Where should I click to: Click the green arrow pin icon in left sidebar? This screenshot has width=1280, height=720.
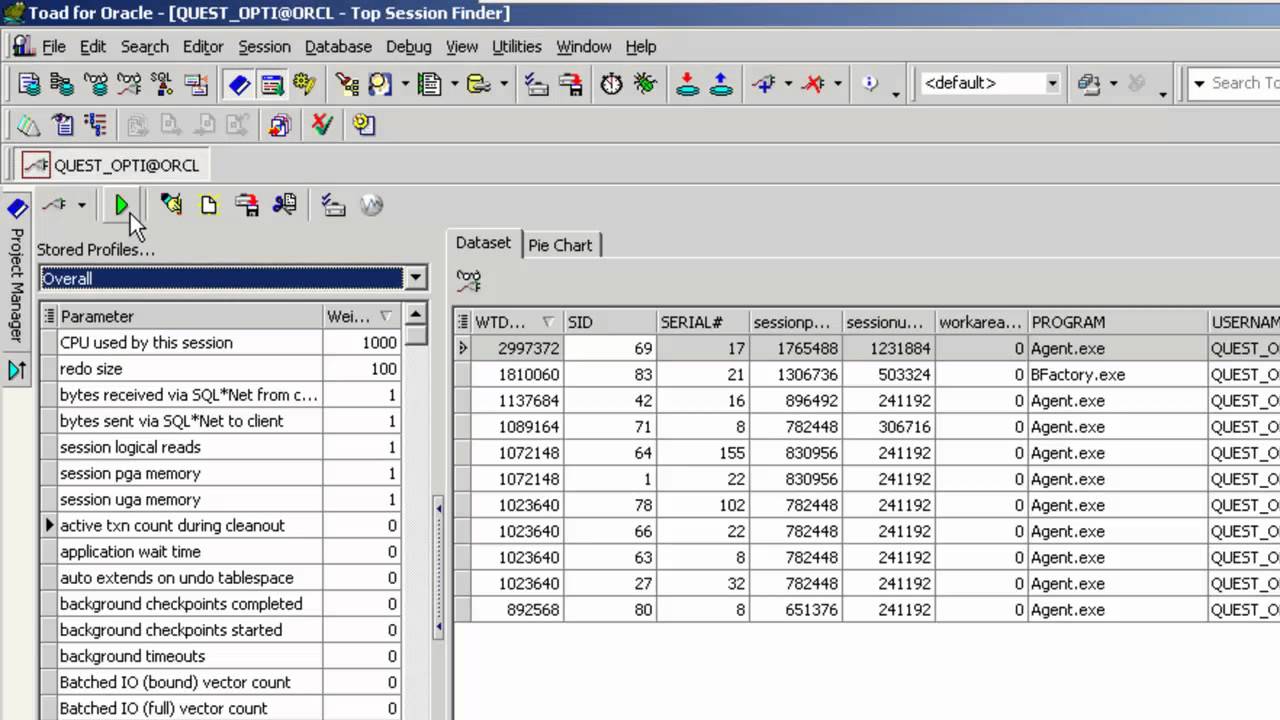coord(17,370)
